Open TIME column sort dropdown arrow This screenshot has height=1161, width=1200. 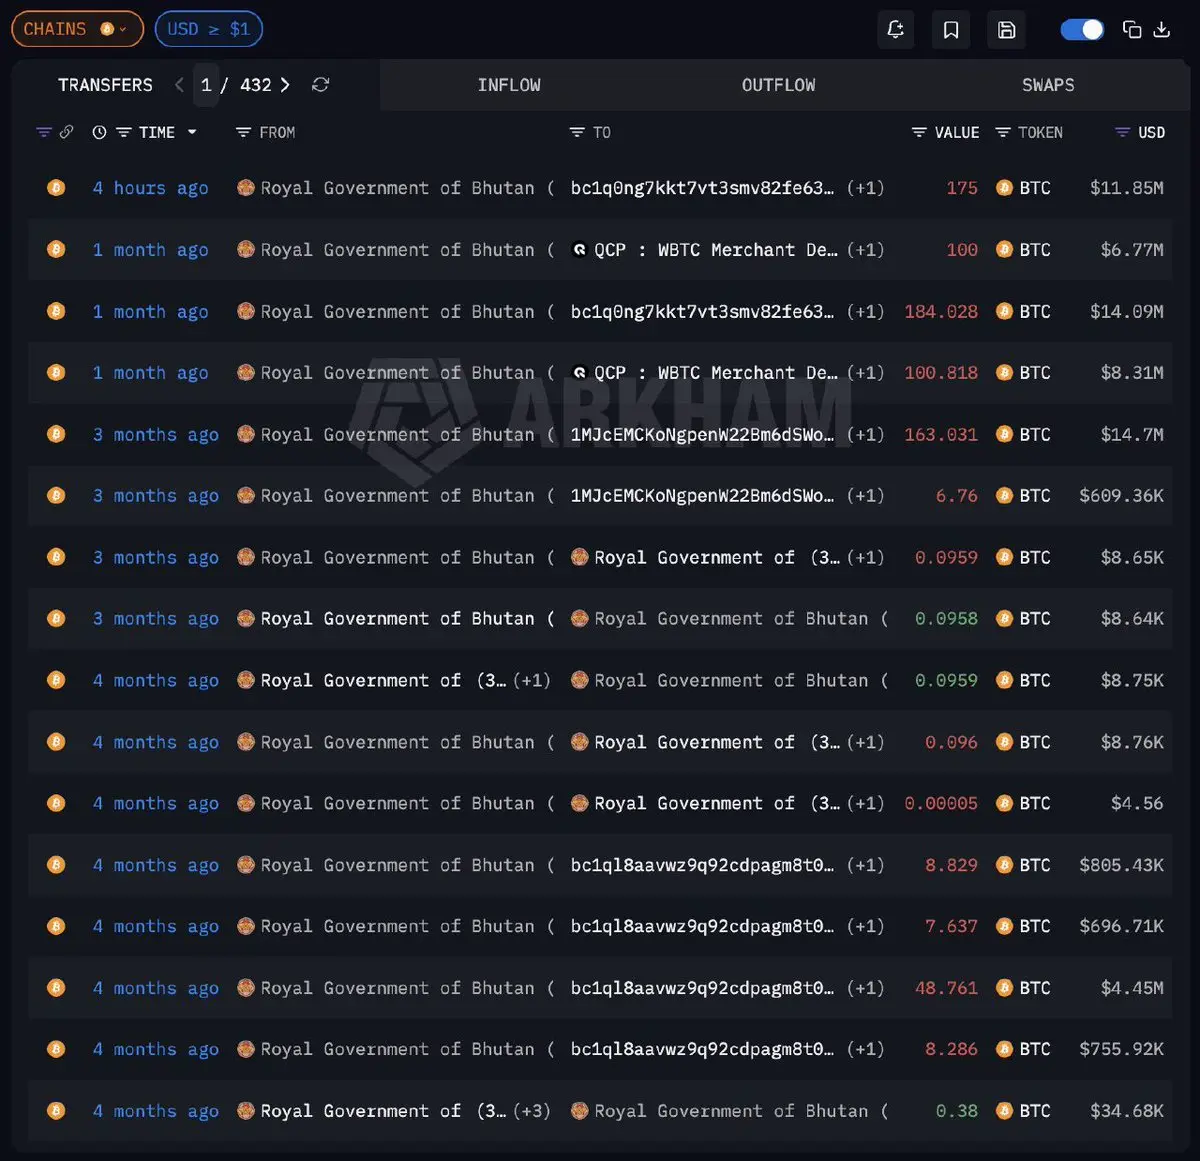[x=192, y=132]
